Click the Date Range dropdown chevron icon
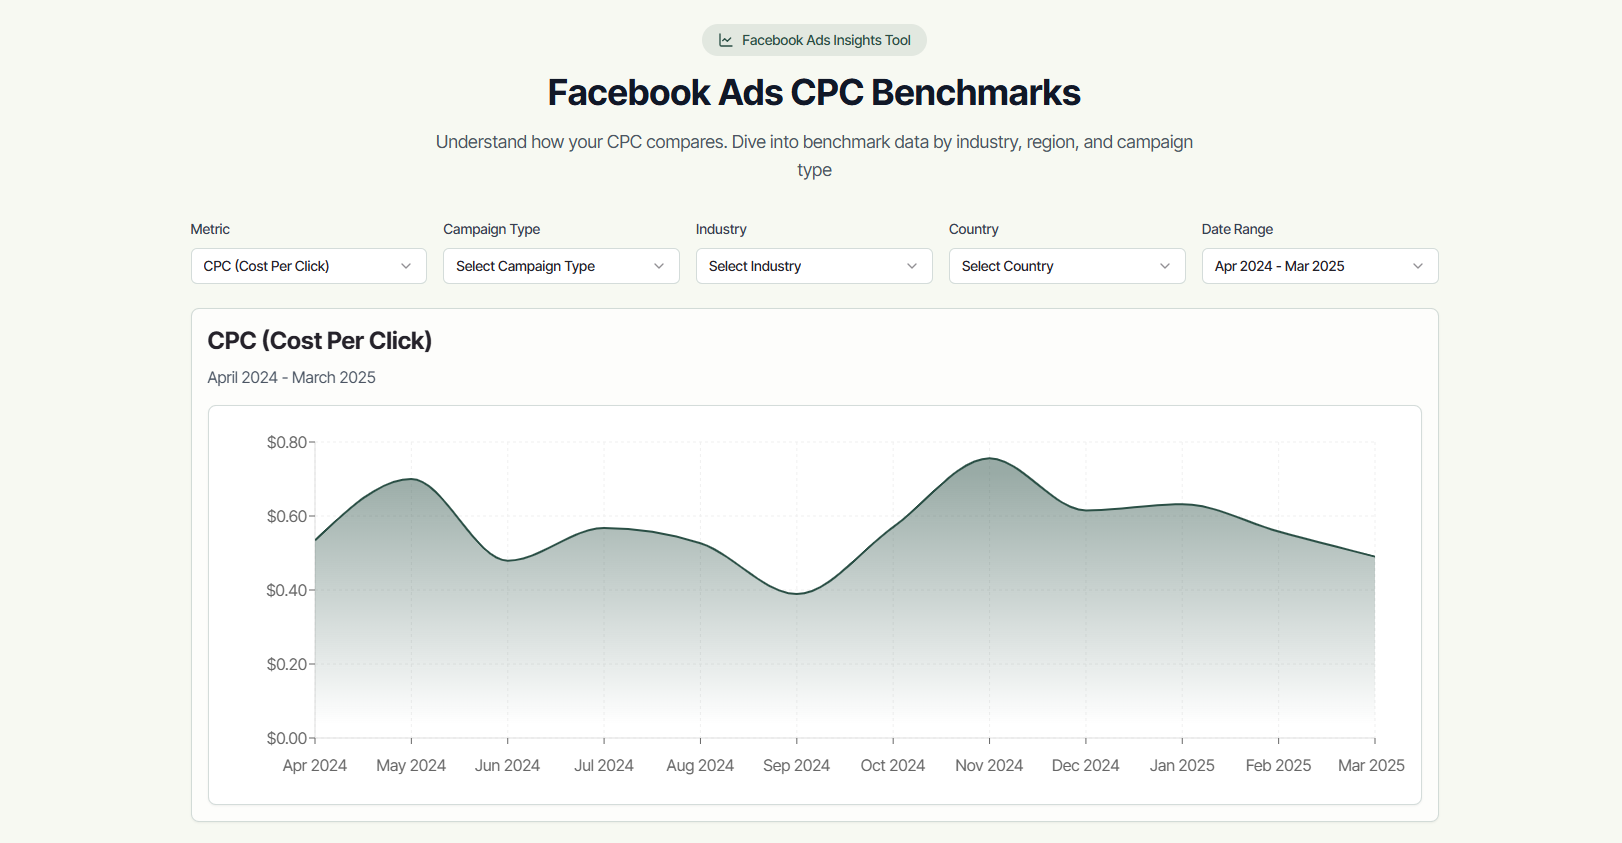Image resolution: width=1622 pixels, height=843 pixels. tap(1417, 266)
